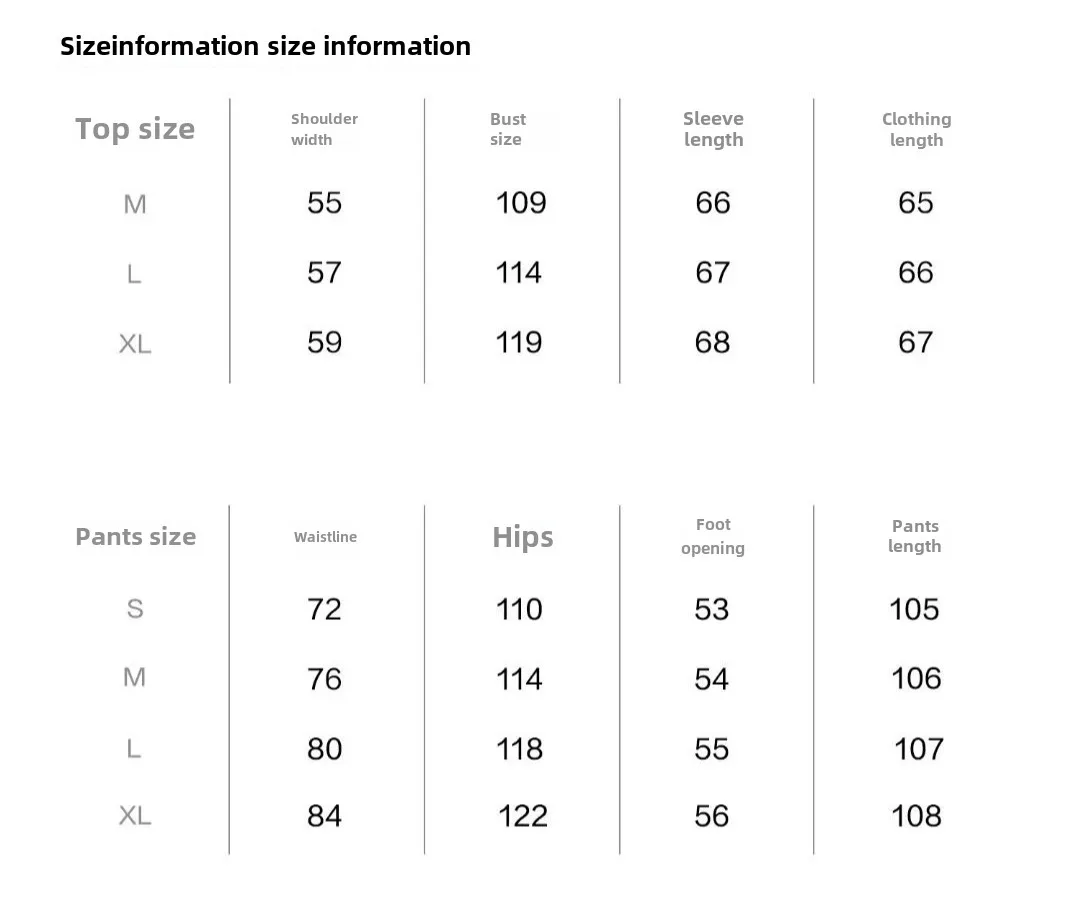This screenshot has height=916, width=1080.
Task: Select the pants length value 108
Action: [916, 817]
